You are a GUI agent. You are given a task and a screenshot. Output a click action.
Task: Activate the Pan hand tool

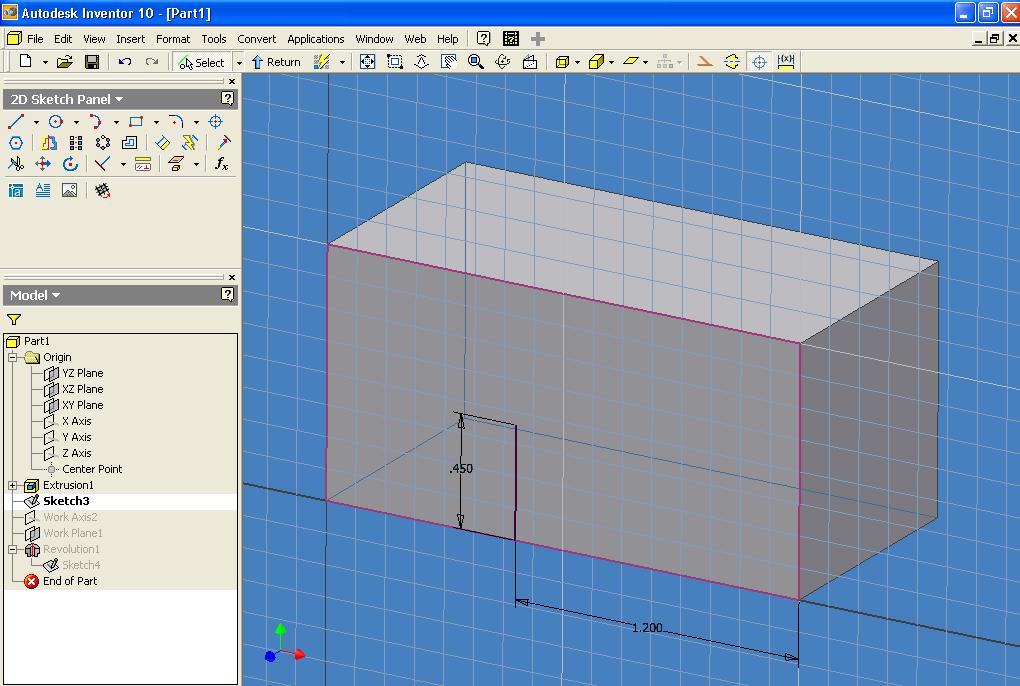[x=449, y=62]
